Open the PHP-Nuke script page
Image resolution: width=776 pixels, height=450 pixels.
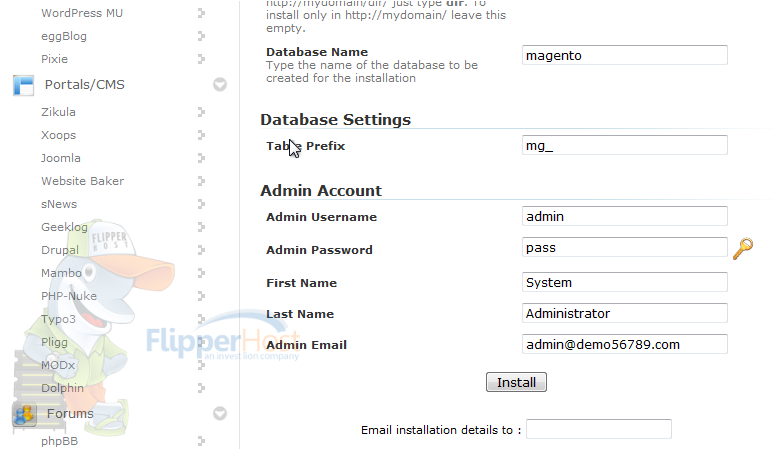69,296
